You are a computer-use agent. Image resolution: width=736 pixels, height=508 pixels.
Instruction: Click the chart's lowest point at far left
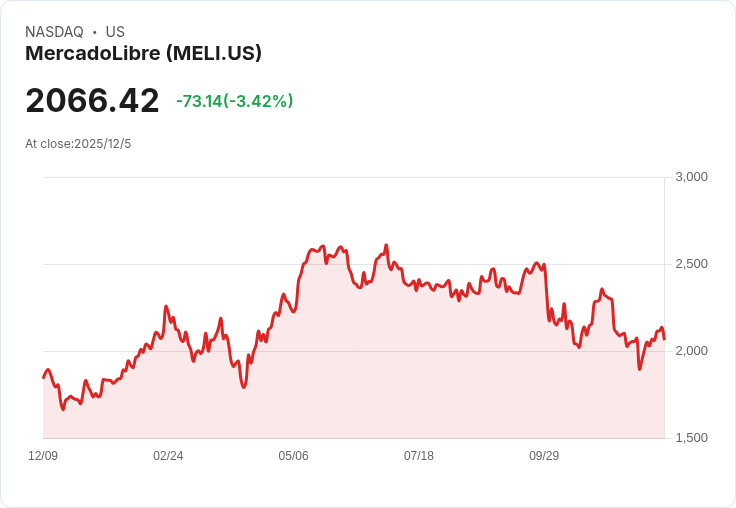pyautogui.click(x=63, y=409)
